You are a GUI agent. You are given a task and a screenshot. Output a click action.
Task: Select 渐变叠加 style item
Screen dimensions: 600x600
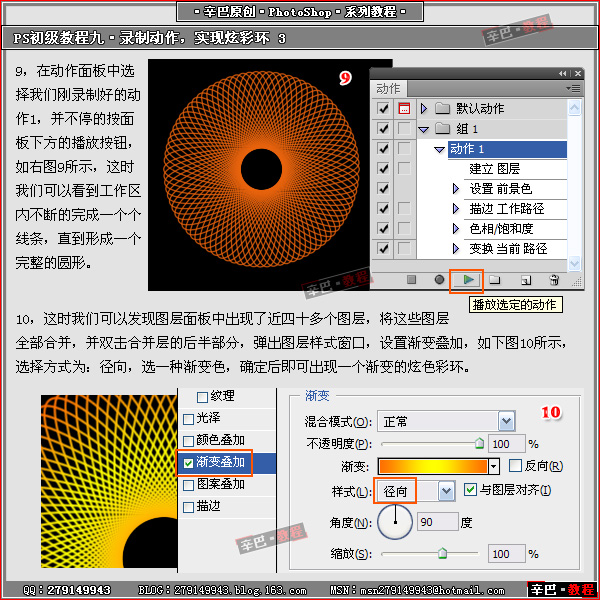coord(220,462)
